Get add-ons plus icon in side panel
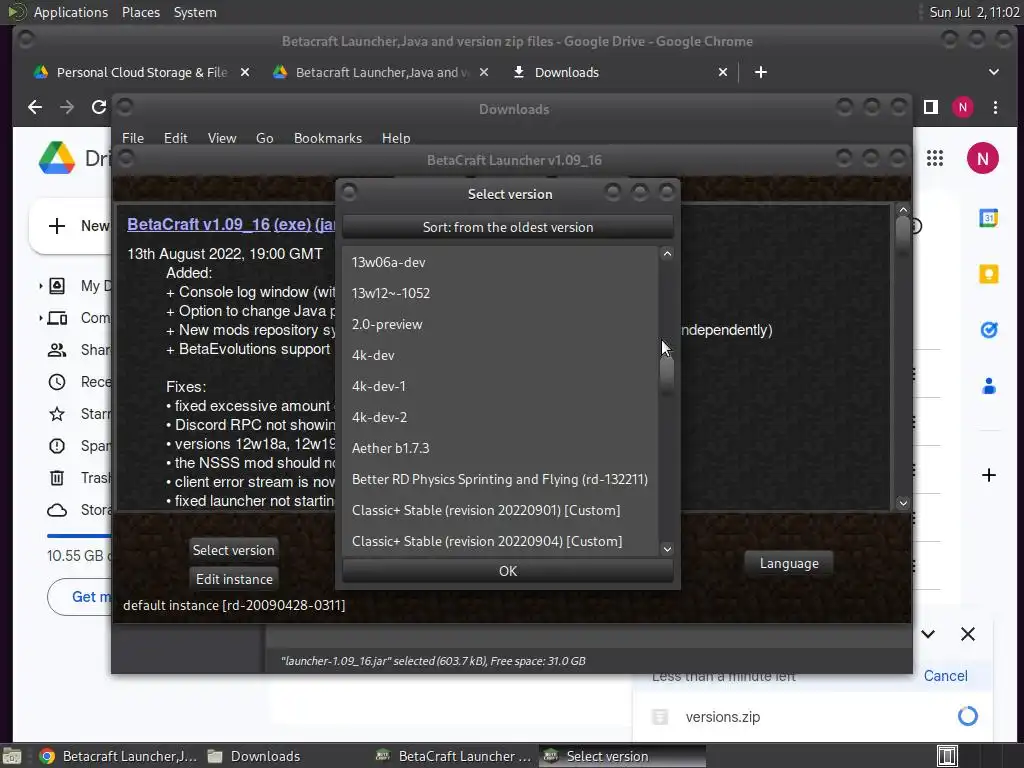The image size is (1024, 768). [x=989, y=475]
